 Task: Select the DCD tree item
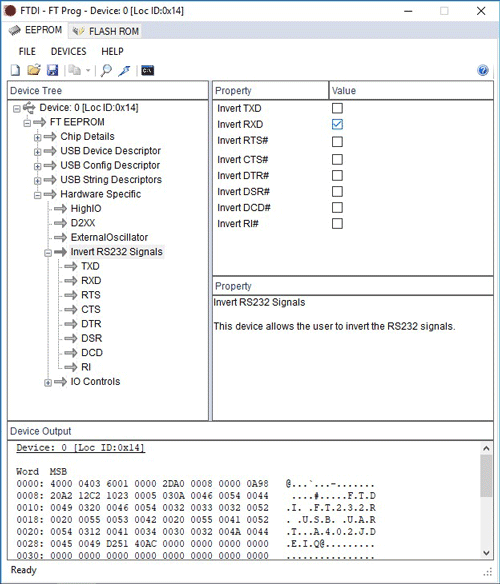tap(92, 353)
